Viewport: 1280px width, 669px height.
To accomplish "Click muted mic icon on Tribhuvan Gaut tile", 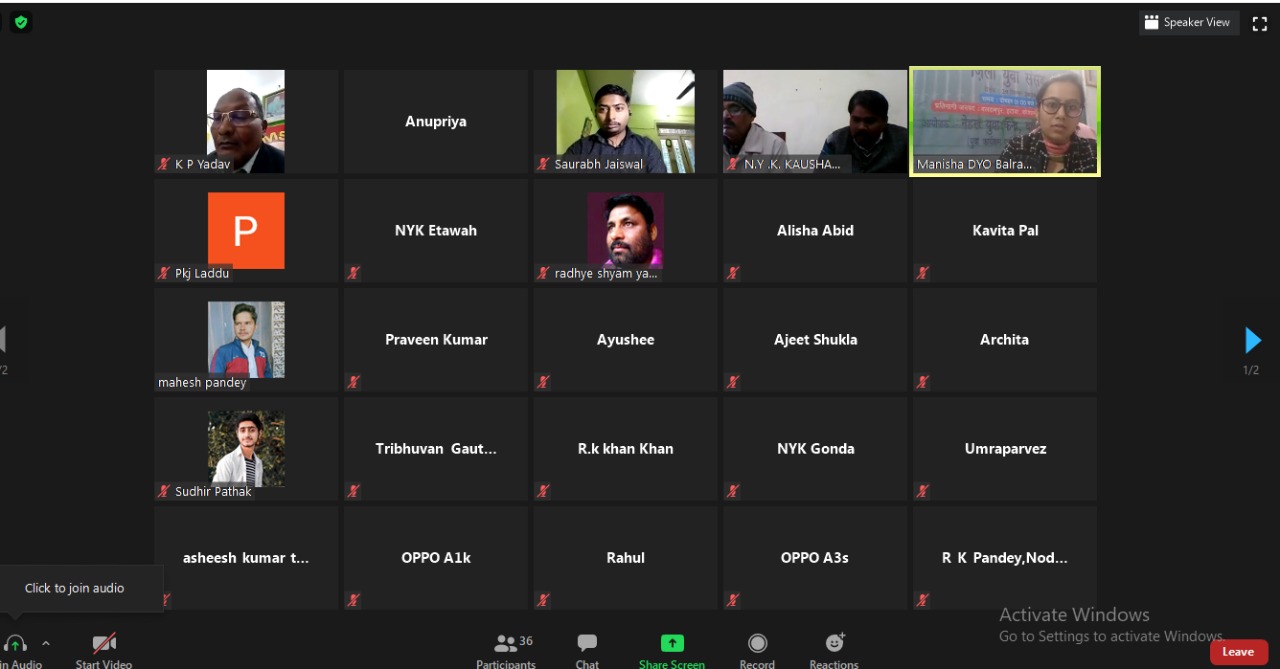I will click(x=353, y=491).
